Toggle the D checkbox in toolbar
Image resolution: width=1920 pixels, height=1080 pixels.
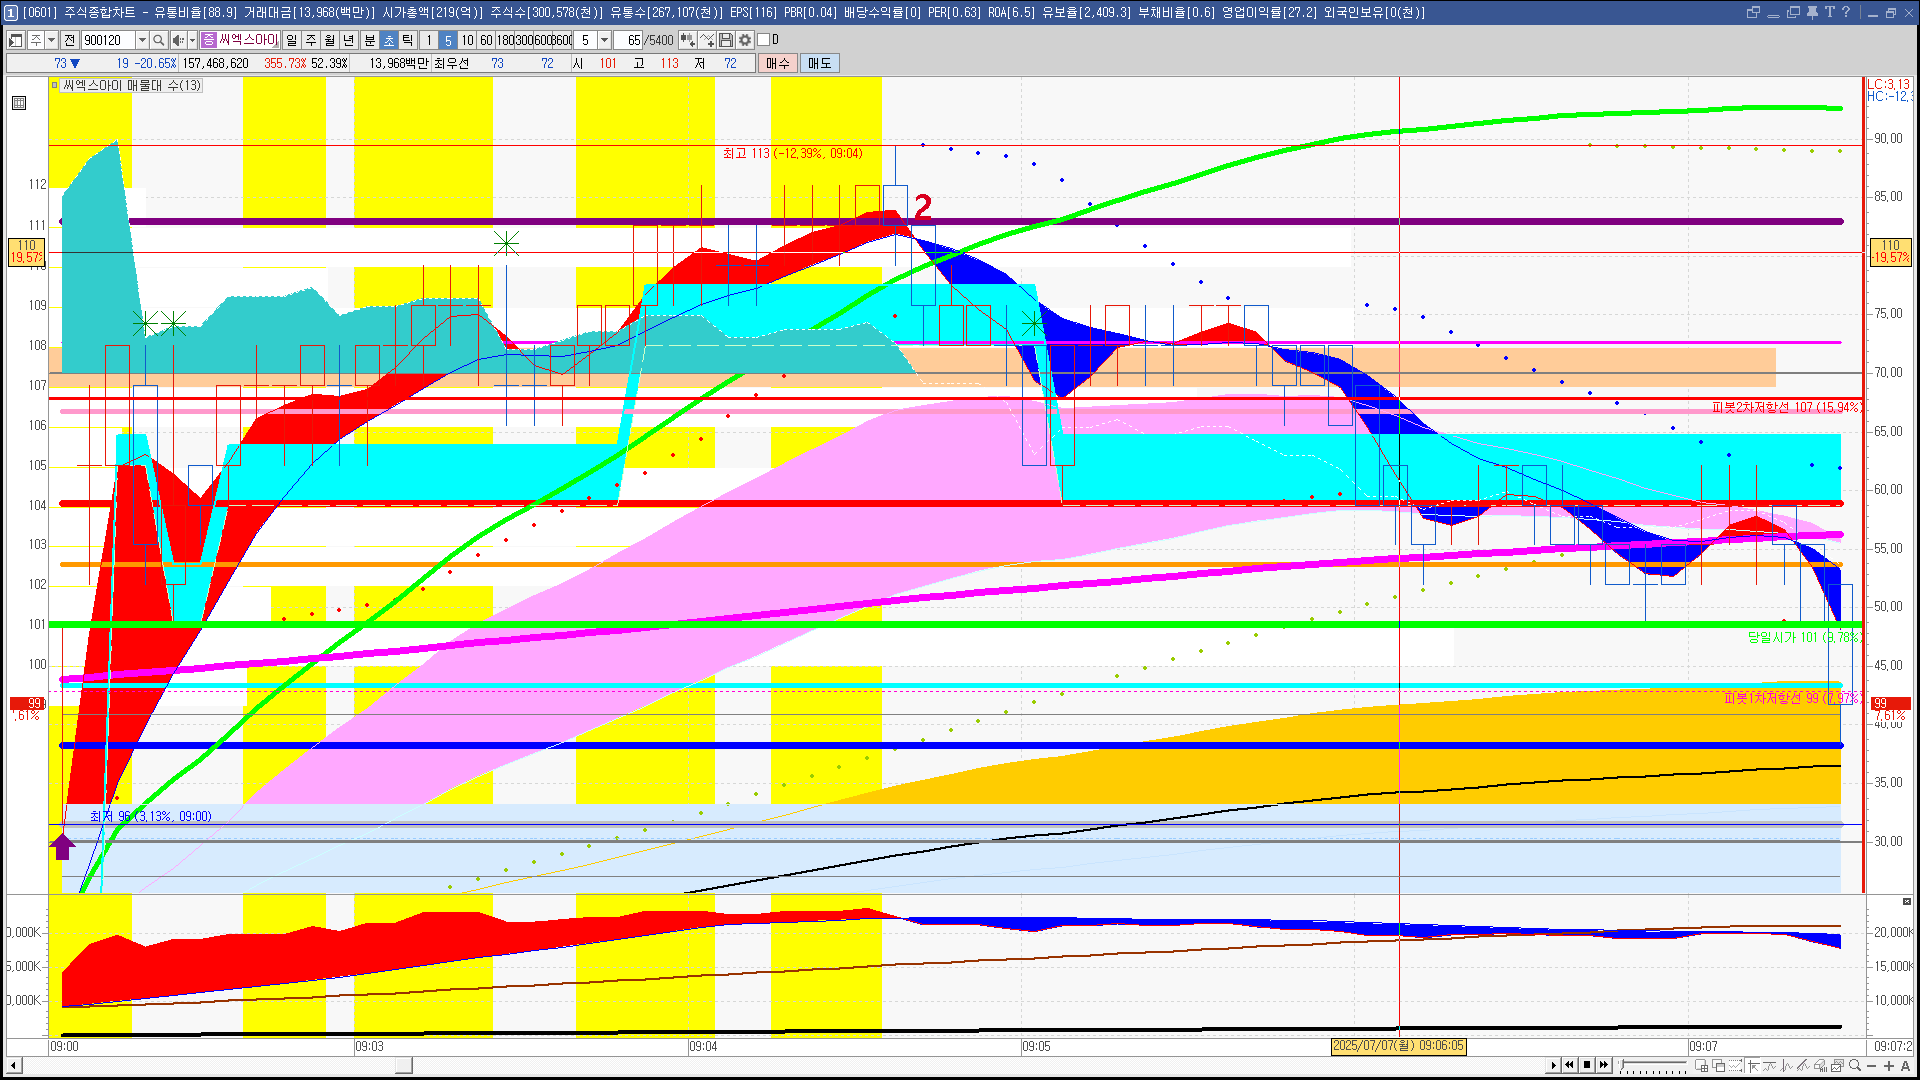(x=764, y=40)
